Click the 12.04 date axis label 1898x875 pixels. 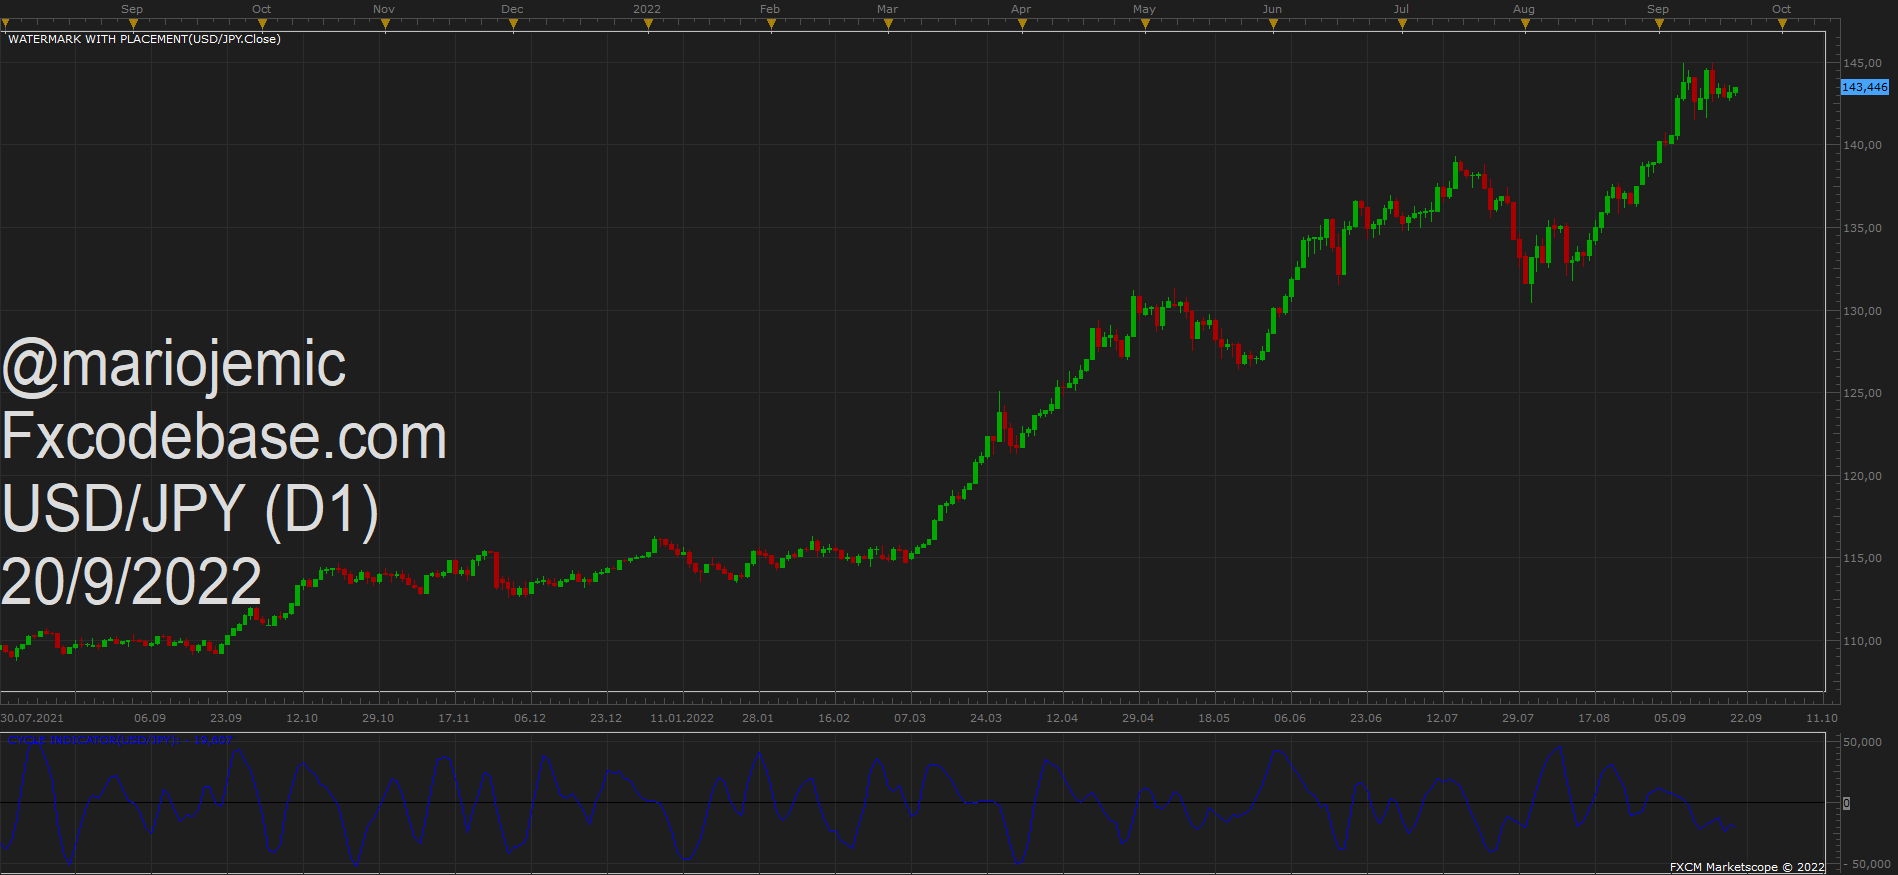tap(1062, 718)
